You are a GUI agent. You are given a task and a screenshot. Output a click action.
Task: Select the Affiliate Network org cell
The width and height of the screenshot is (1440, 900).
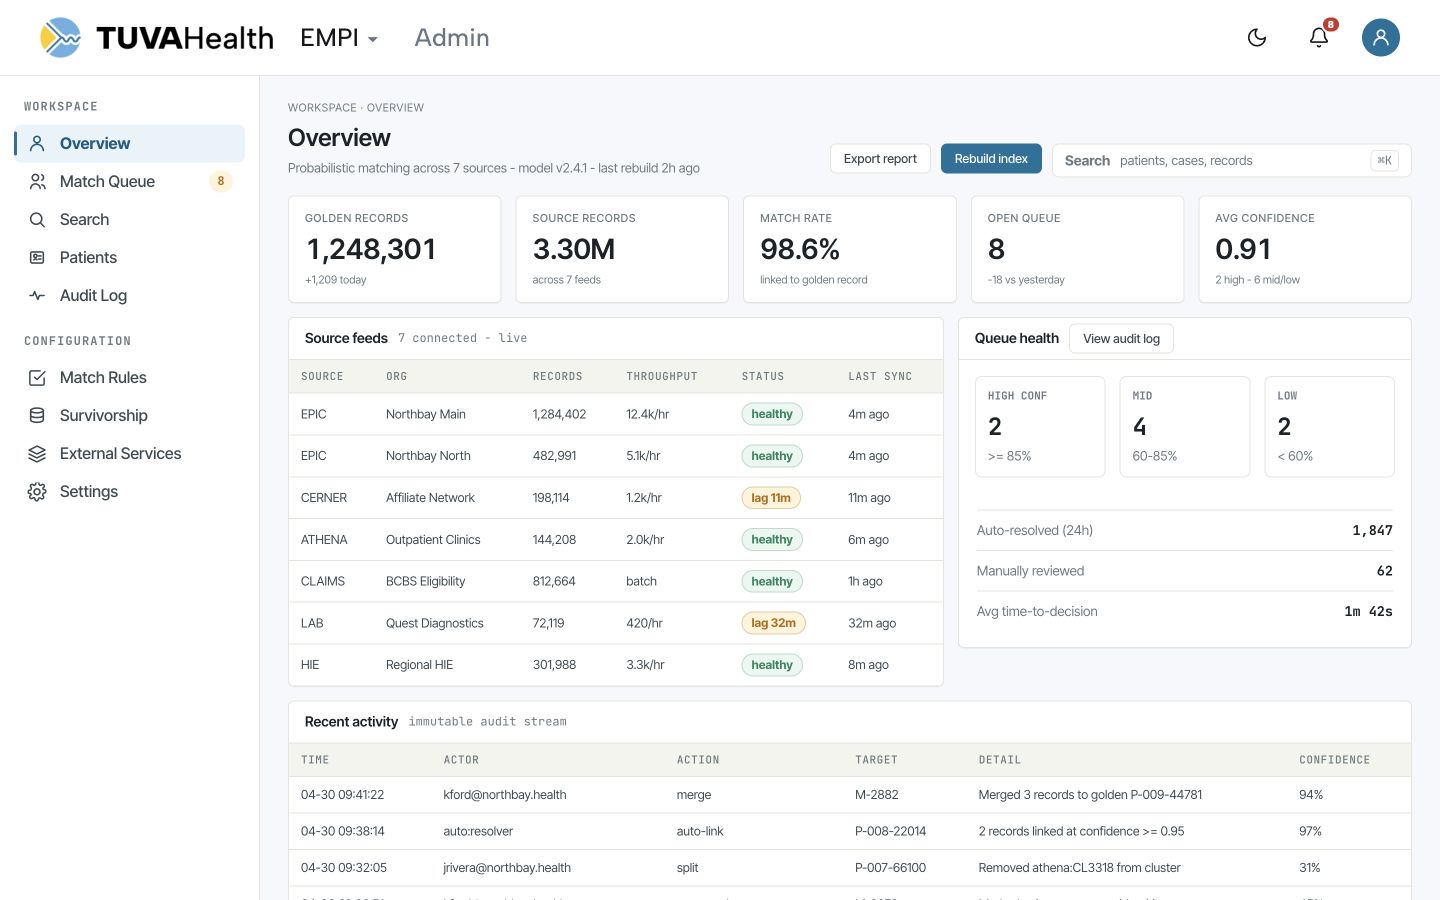(430, 498)
